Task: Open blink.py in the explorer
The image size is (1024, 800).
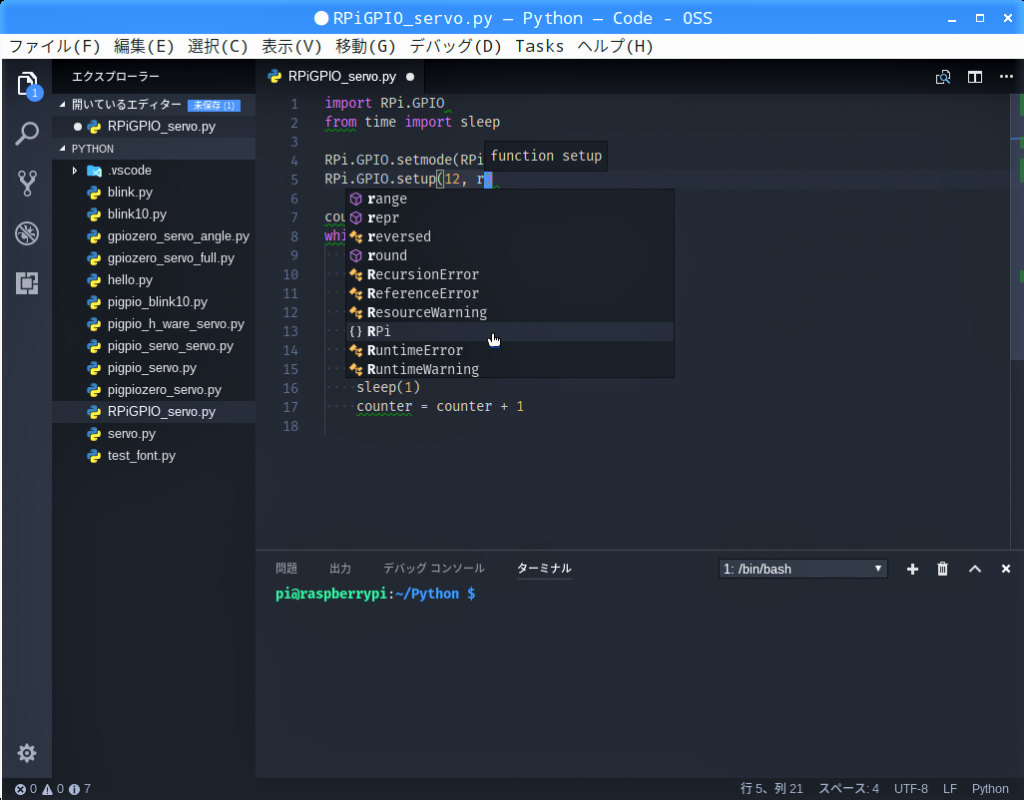Action: click(154, 192)
